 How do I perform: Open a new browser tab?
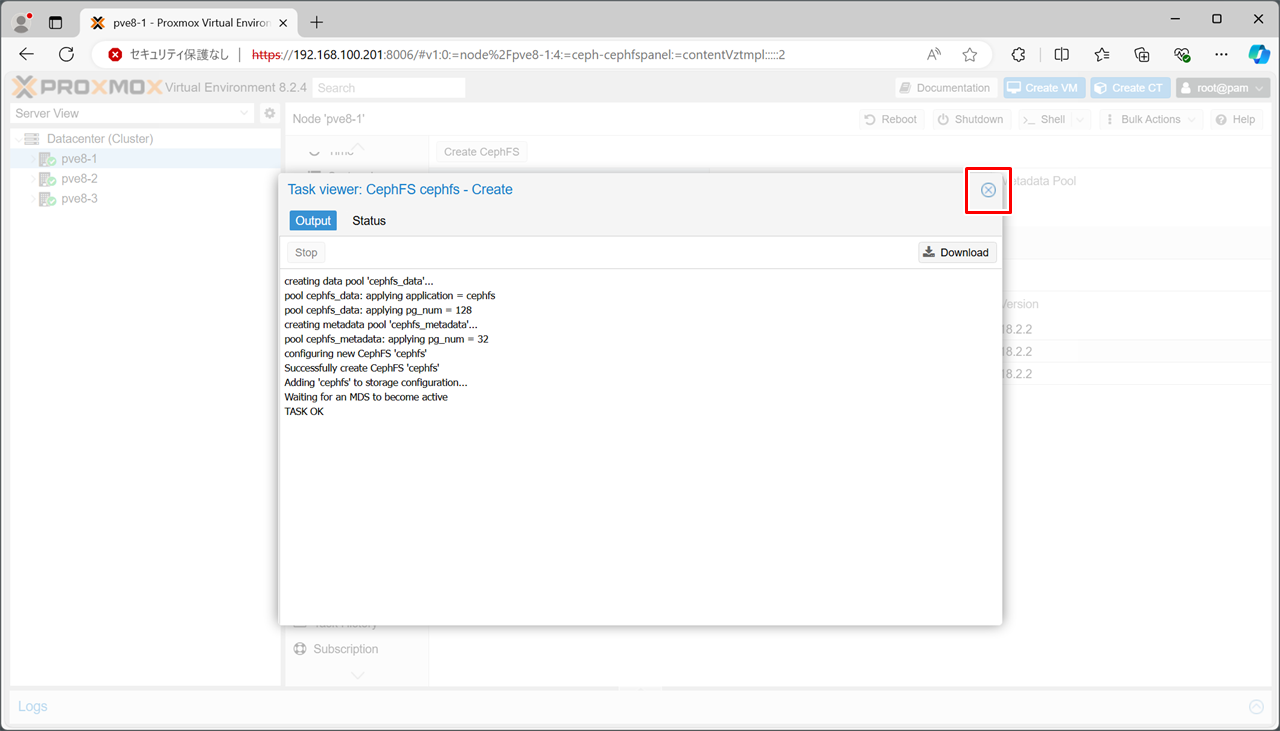pos(317,22)
